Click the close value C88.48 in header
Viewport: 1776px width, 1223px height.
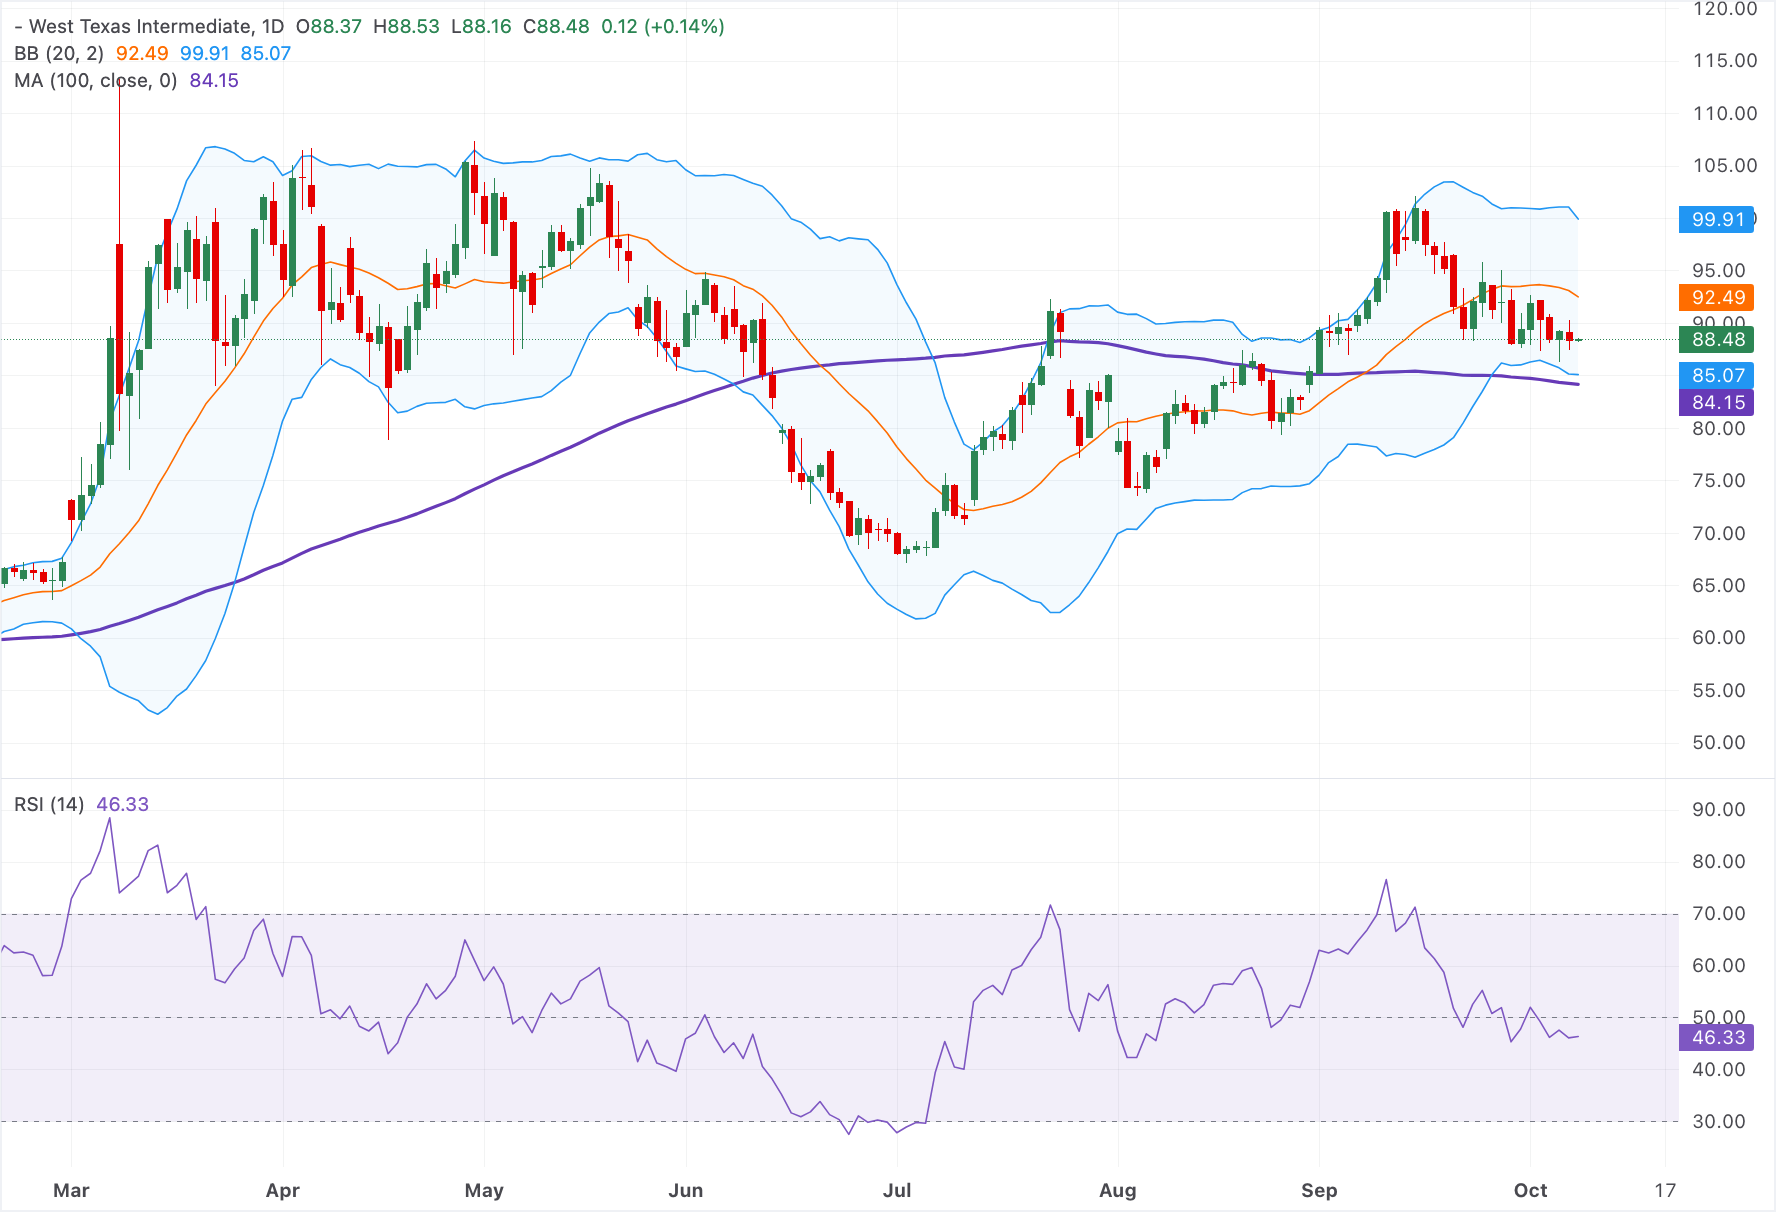coord(557,27)
